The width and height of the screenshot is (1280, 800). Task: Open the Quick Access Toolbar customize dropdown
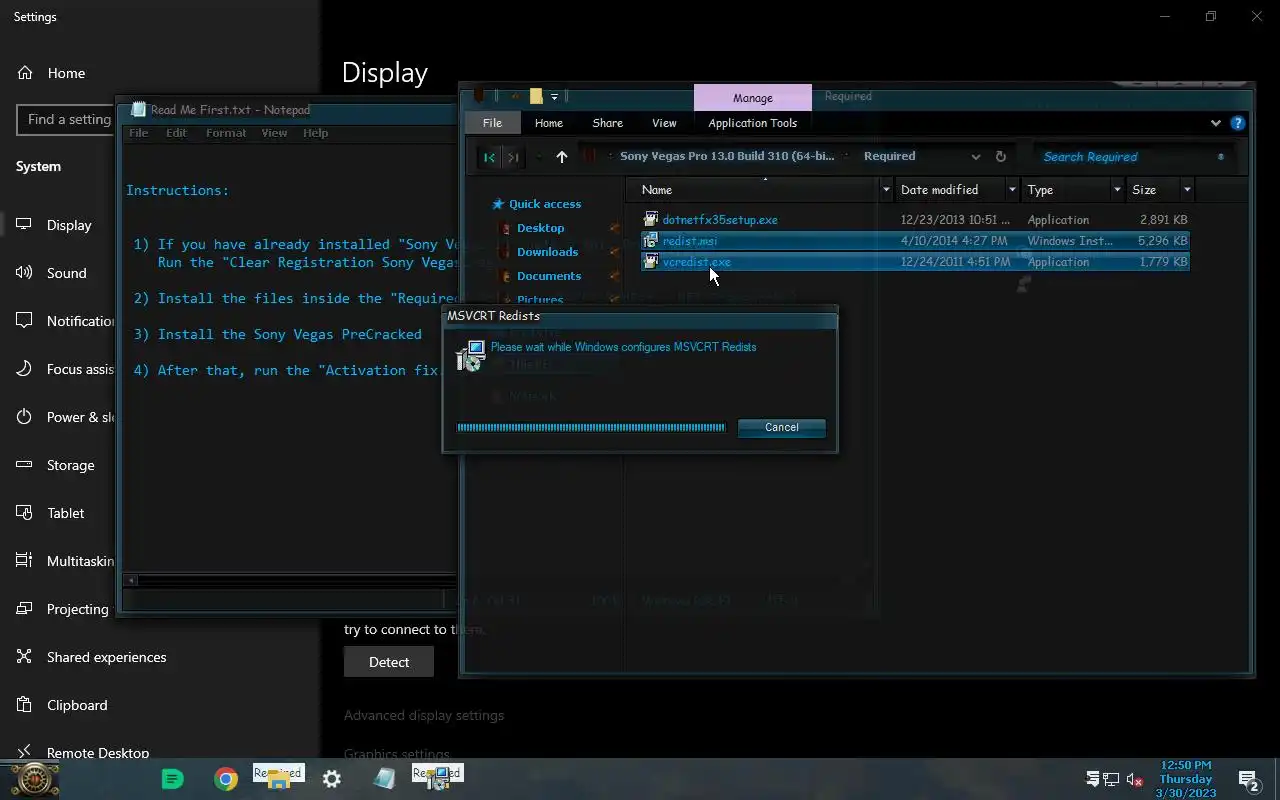click(x=554, y=97)
